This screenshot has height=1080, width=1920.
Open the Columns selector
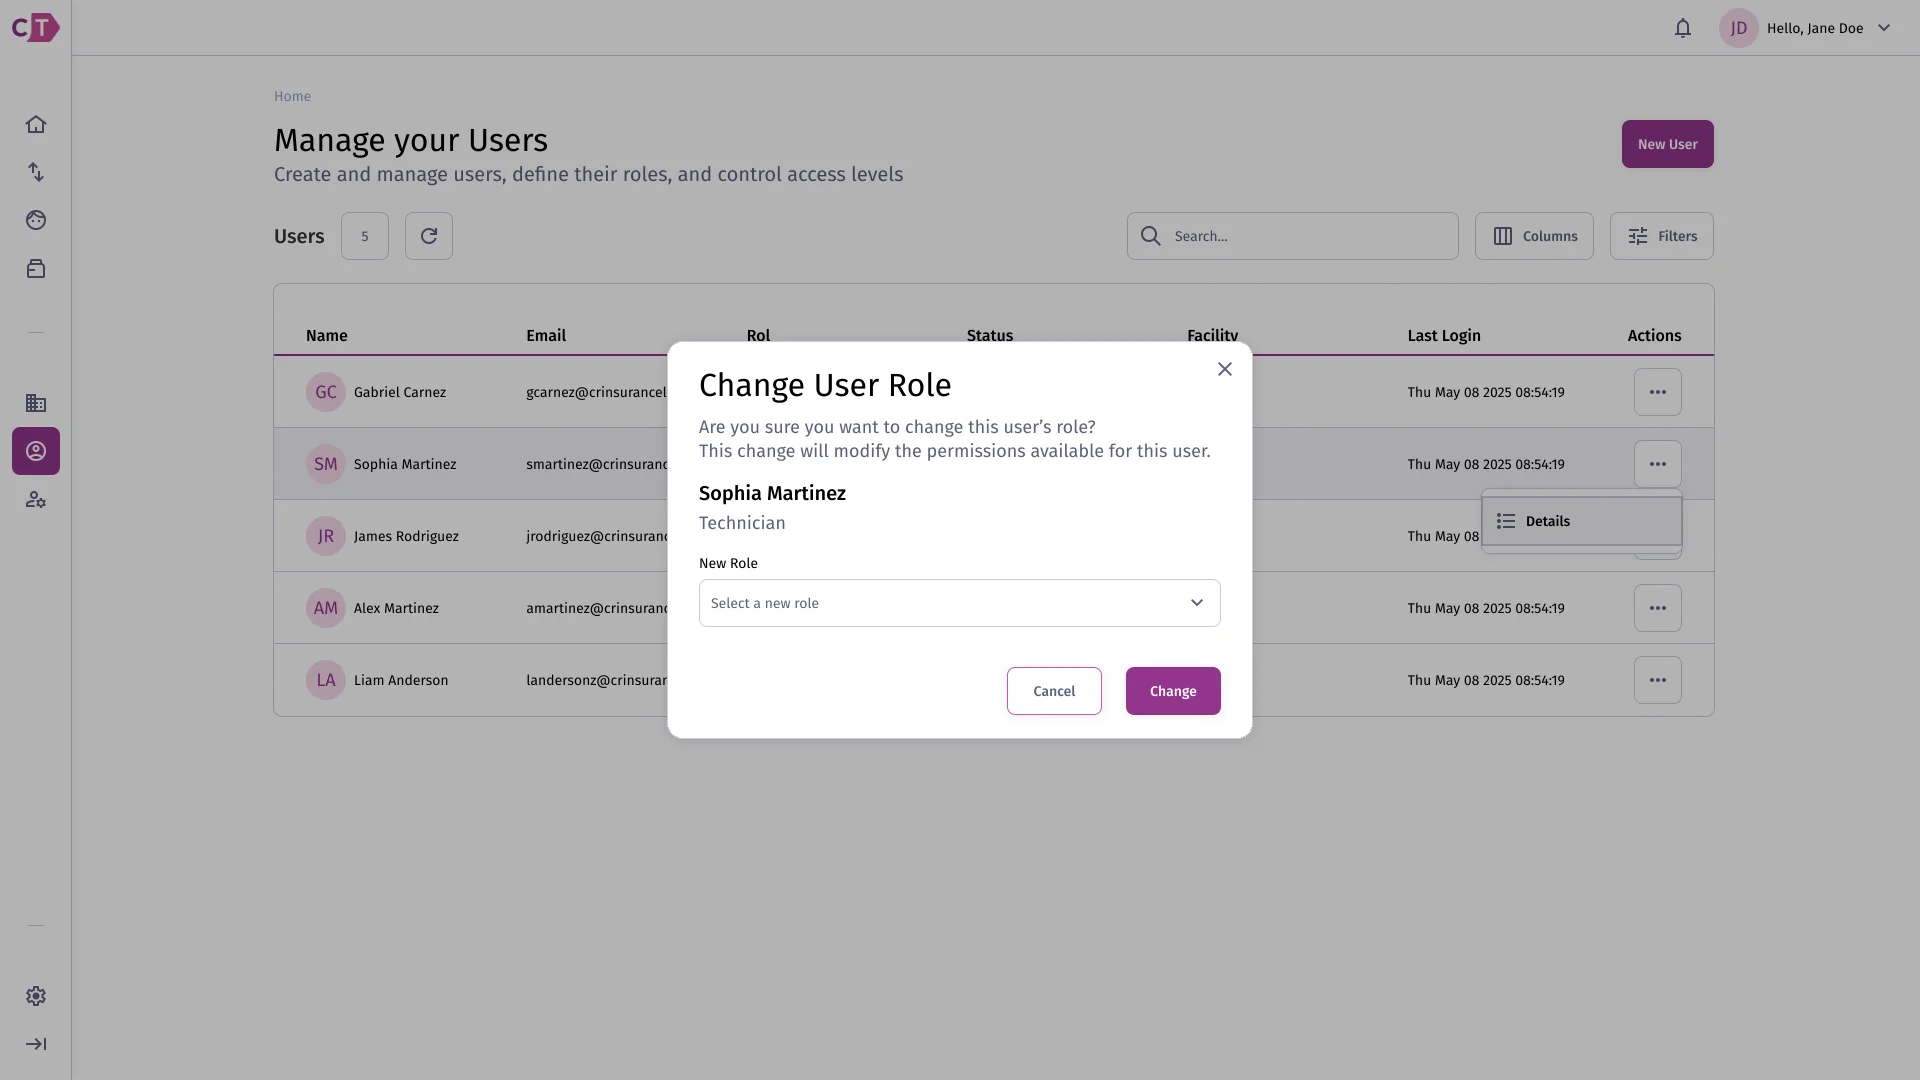coord(1534,236)
